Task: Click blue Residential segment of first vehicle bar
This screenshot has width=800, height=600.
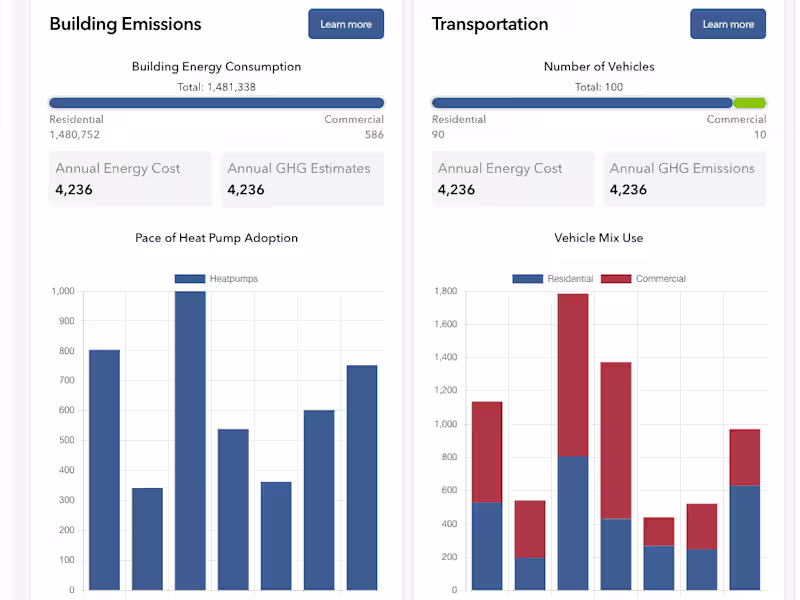Action: click(x=487, y=546)
